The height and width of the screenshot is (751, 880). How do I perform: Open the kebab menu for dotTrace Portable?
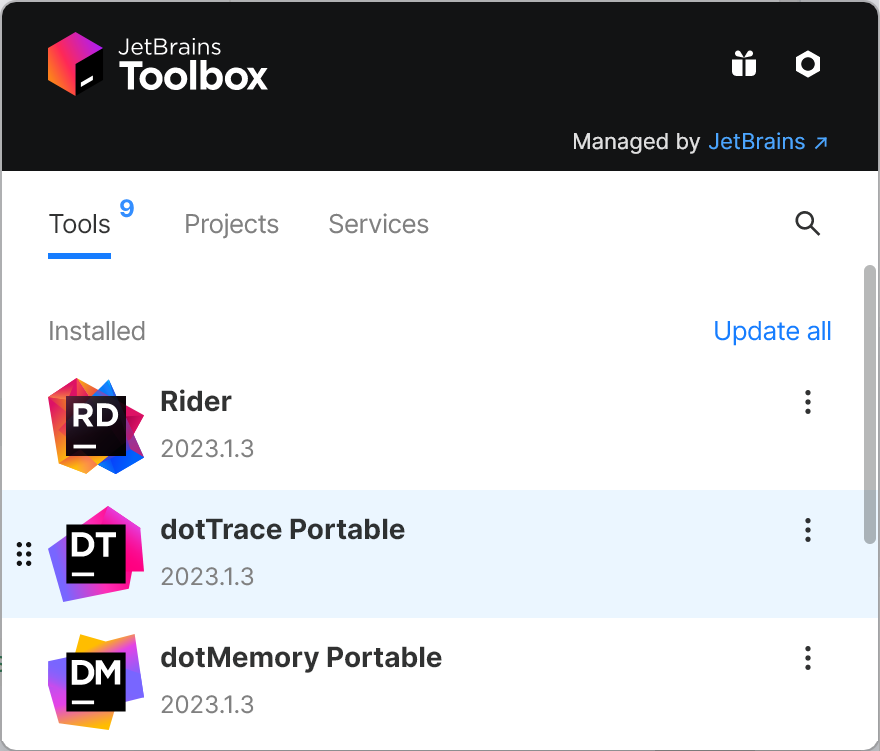click(807, 530)
